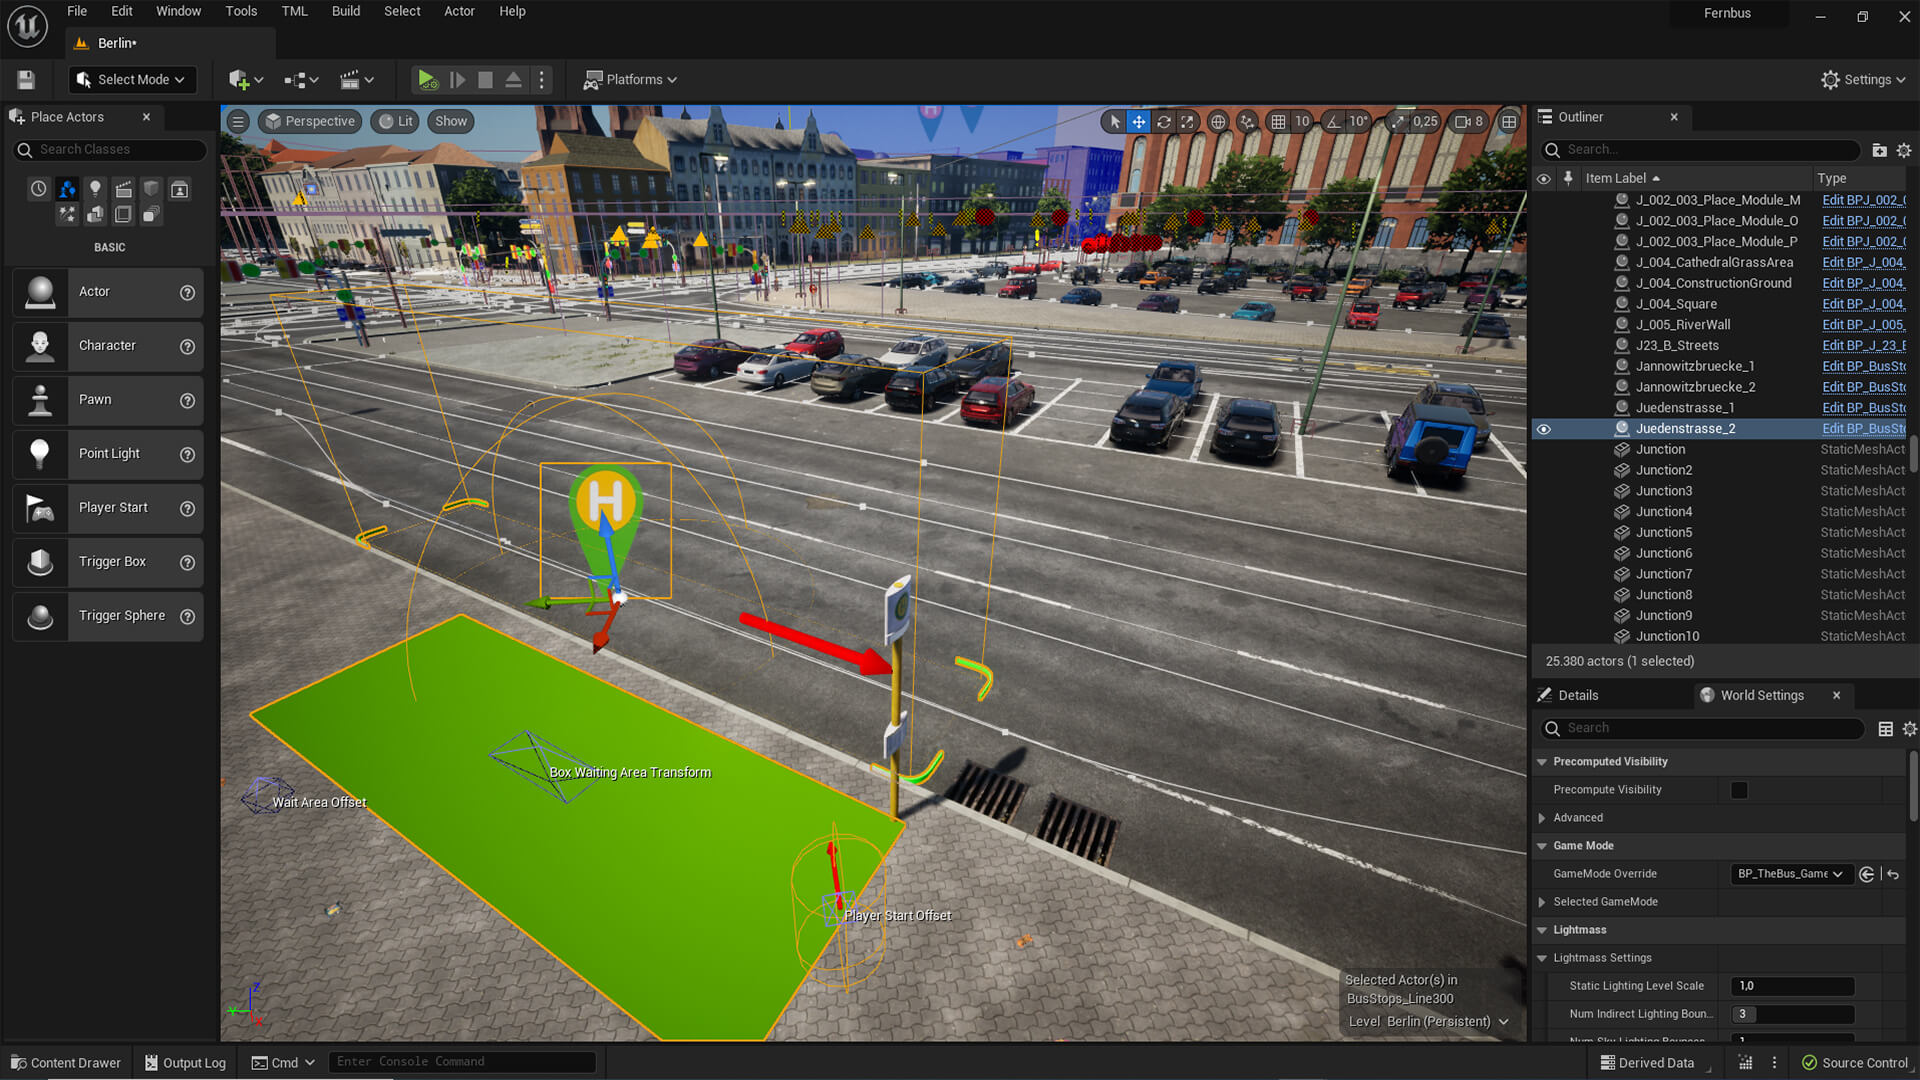Open the Content Drawer
Screen dimensions: 1920x1080
pyautogui.click(x=66, y=1062)
